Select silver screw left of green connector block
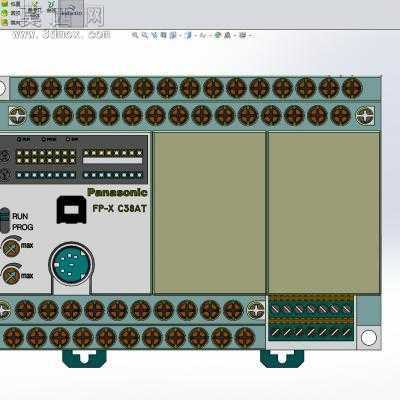The image size is (400, 400). (256, 309)
